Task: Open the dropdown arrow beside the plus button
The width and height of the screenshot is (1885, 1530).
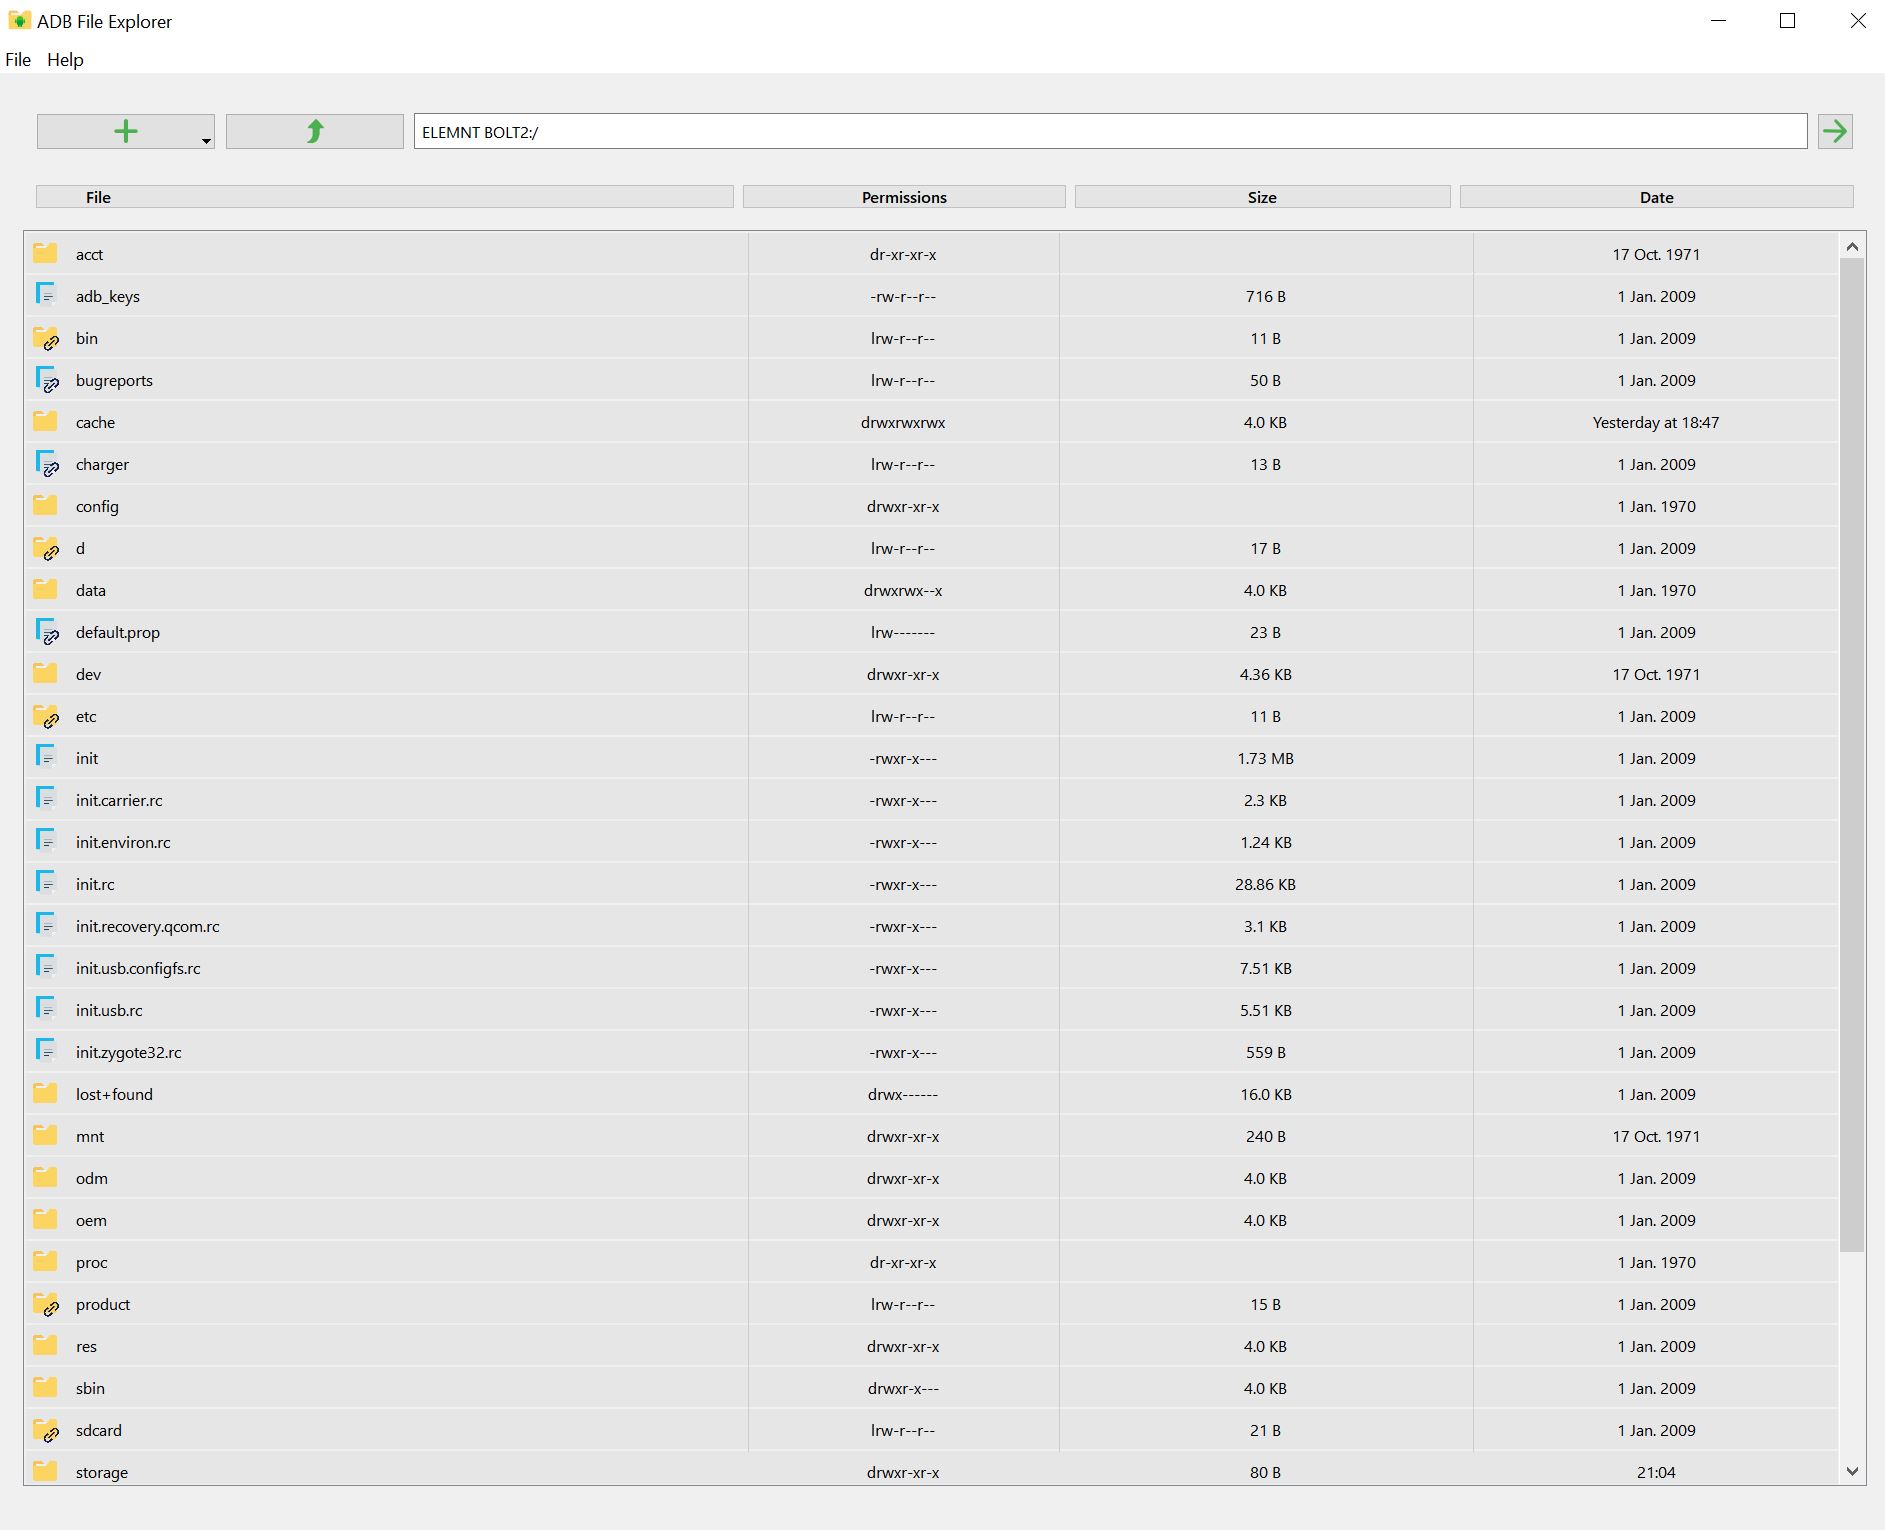Action: (x=206, y=141)
